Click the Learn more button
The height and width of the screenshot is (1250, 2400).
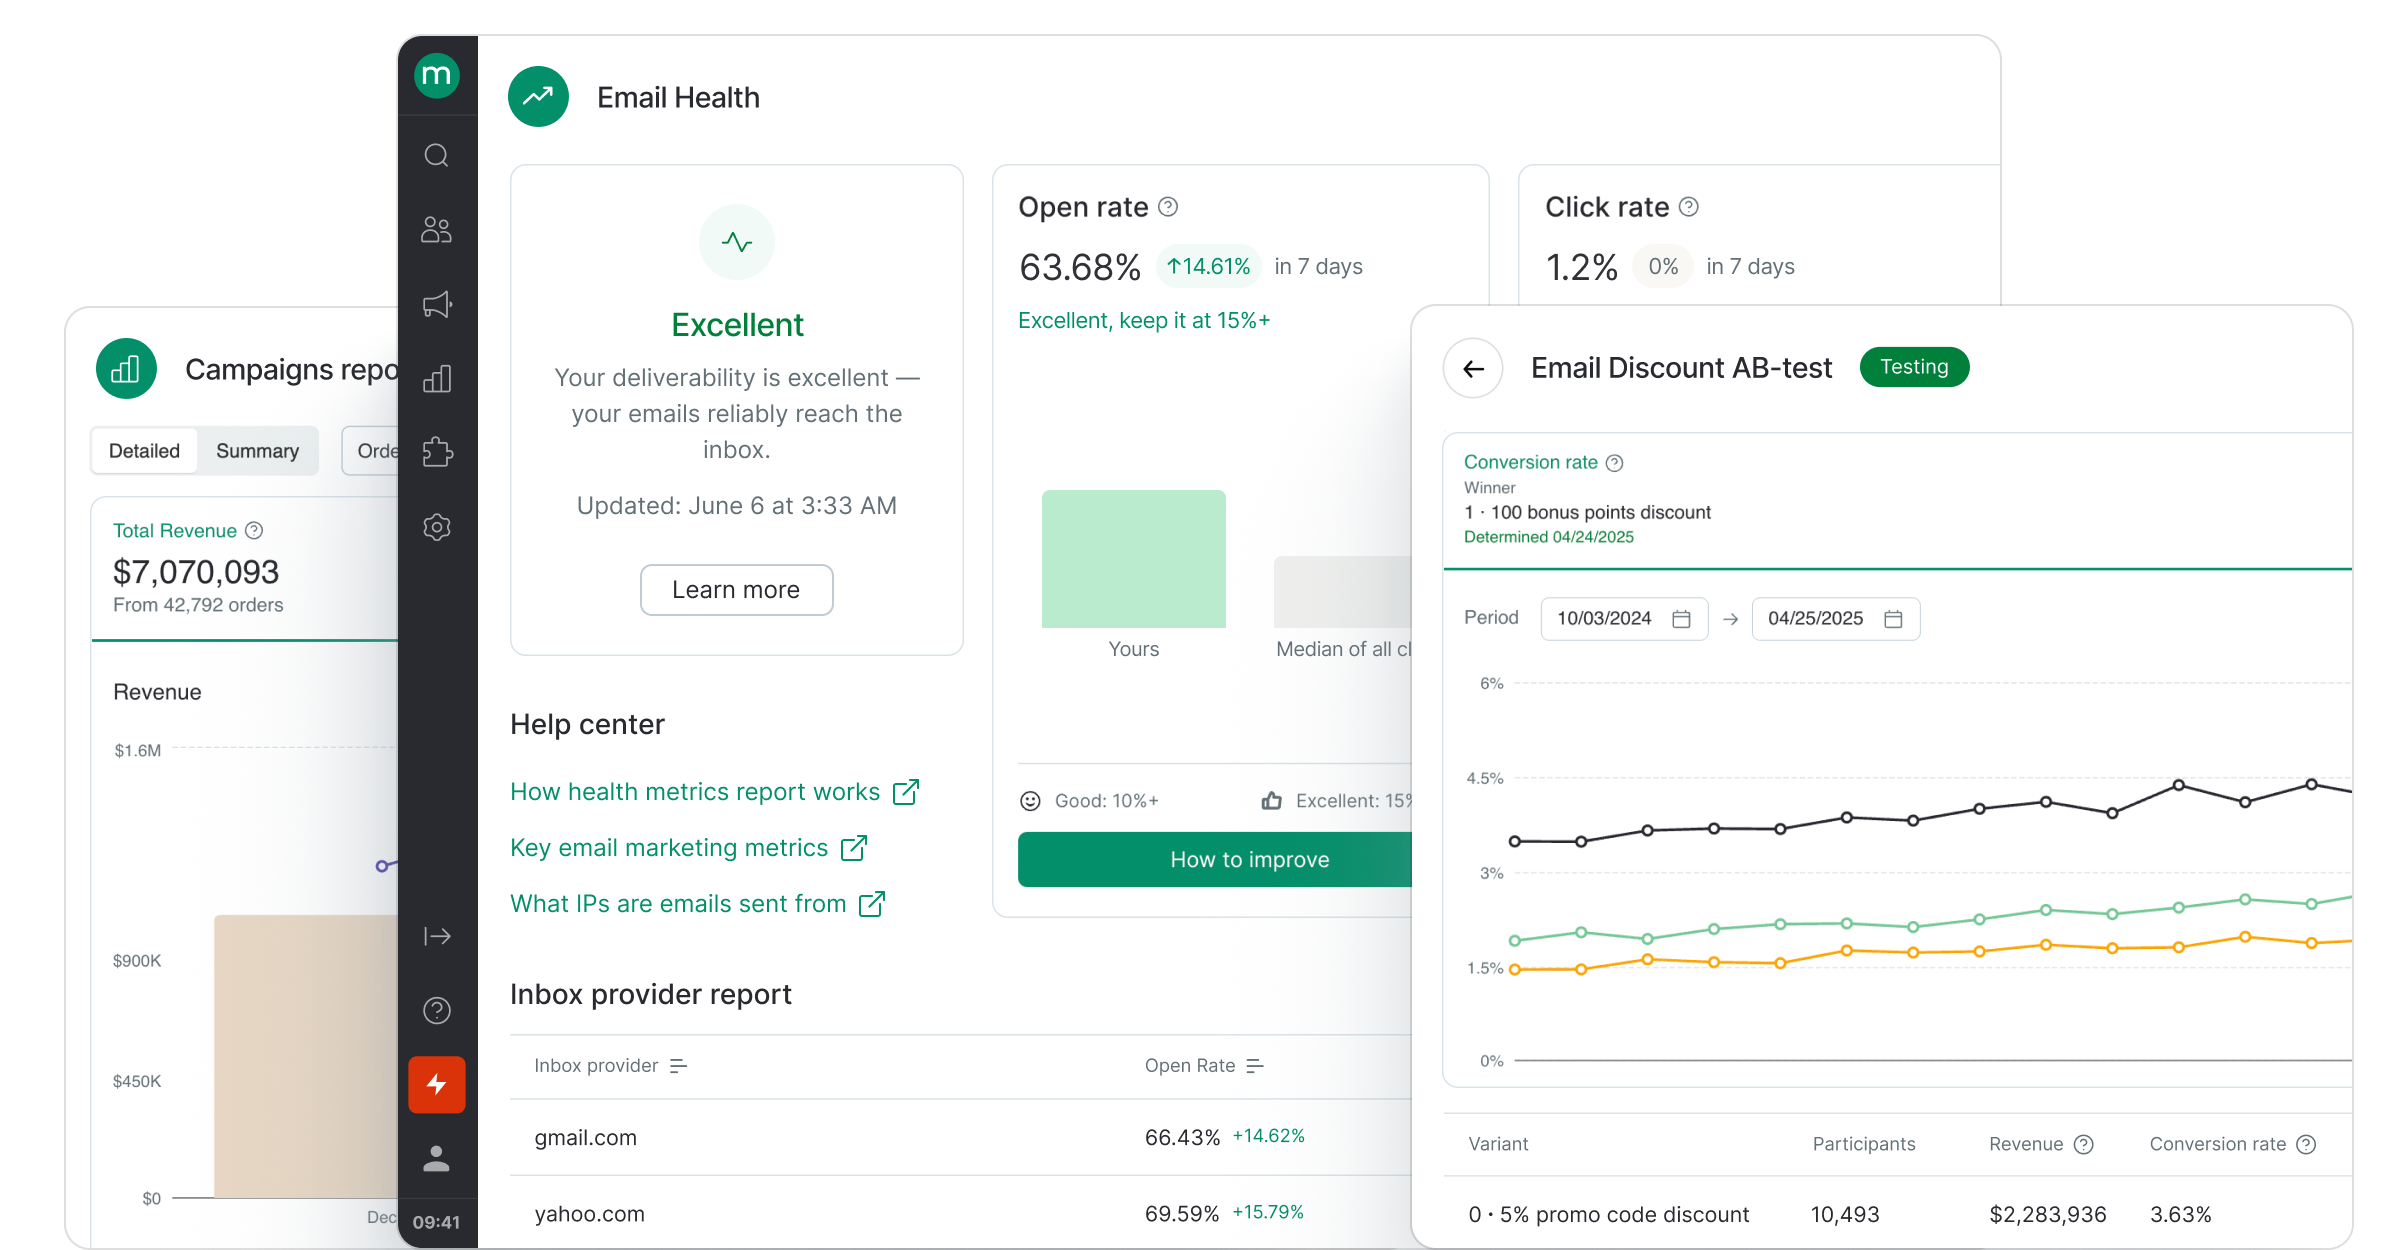[737, 590]
